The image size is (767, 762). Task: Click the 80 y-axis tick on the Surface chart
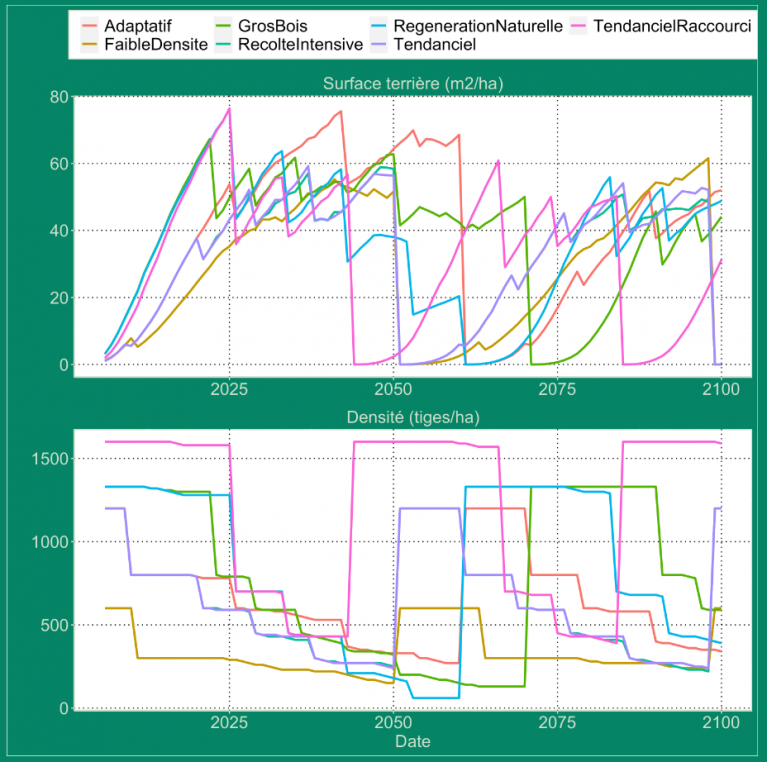click(59, 97)
